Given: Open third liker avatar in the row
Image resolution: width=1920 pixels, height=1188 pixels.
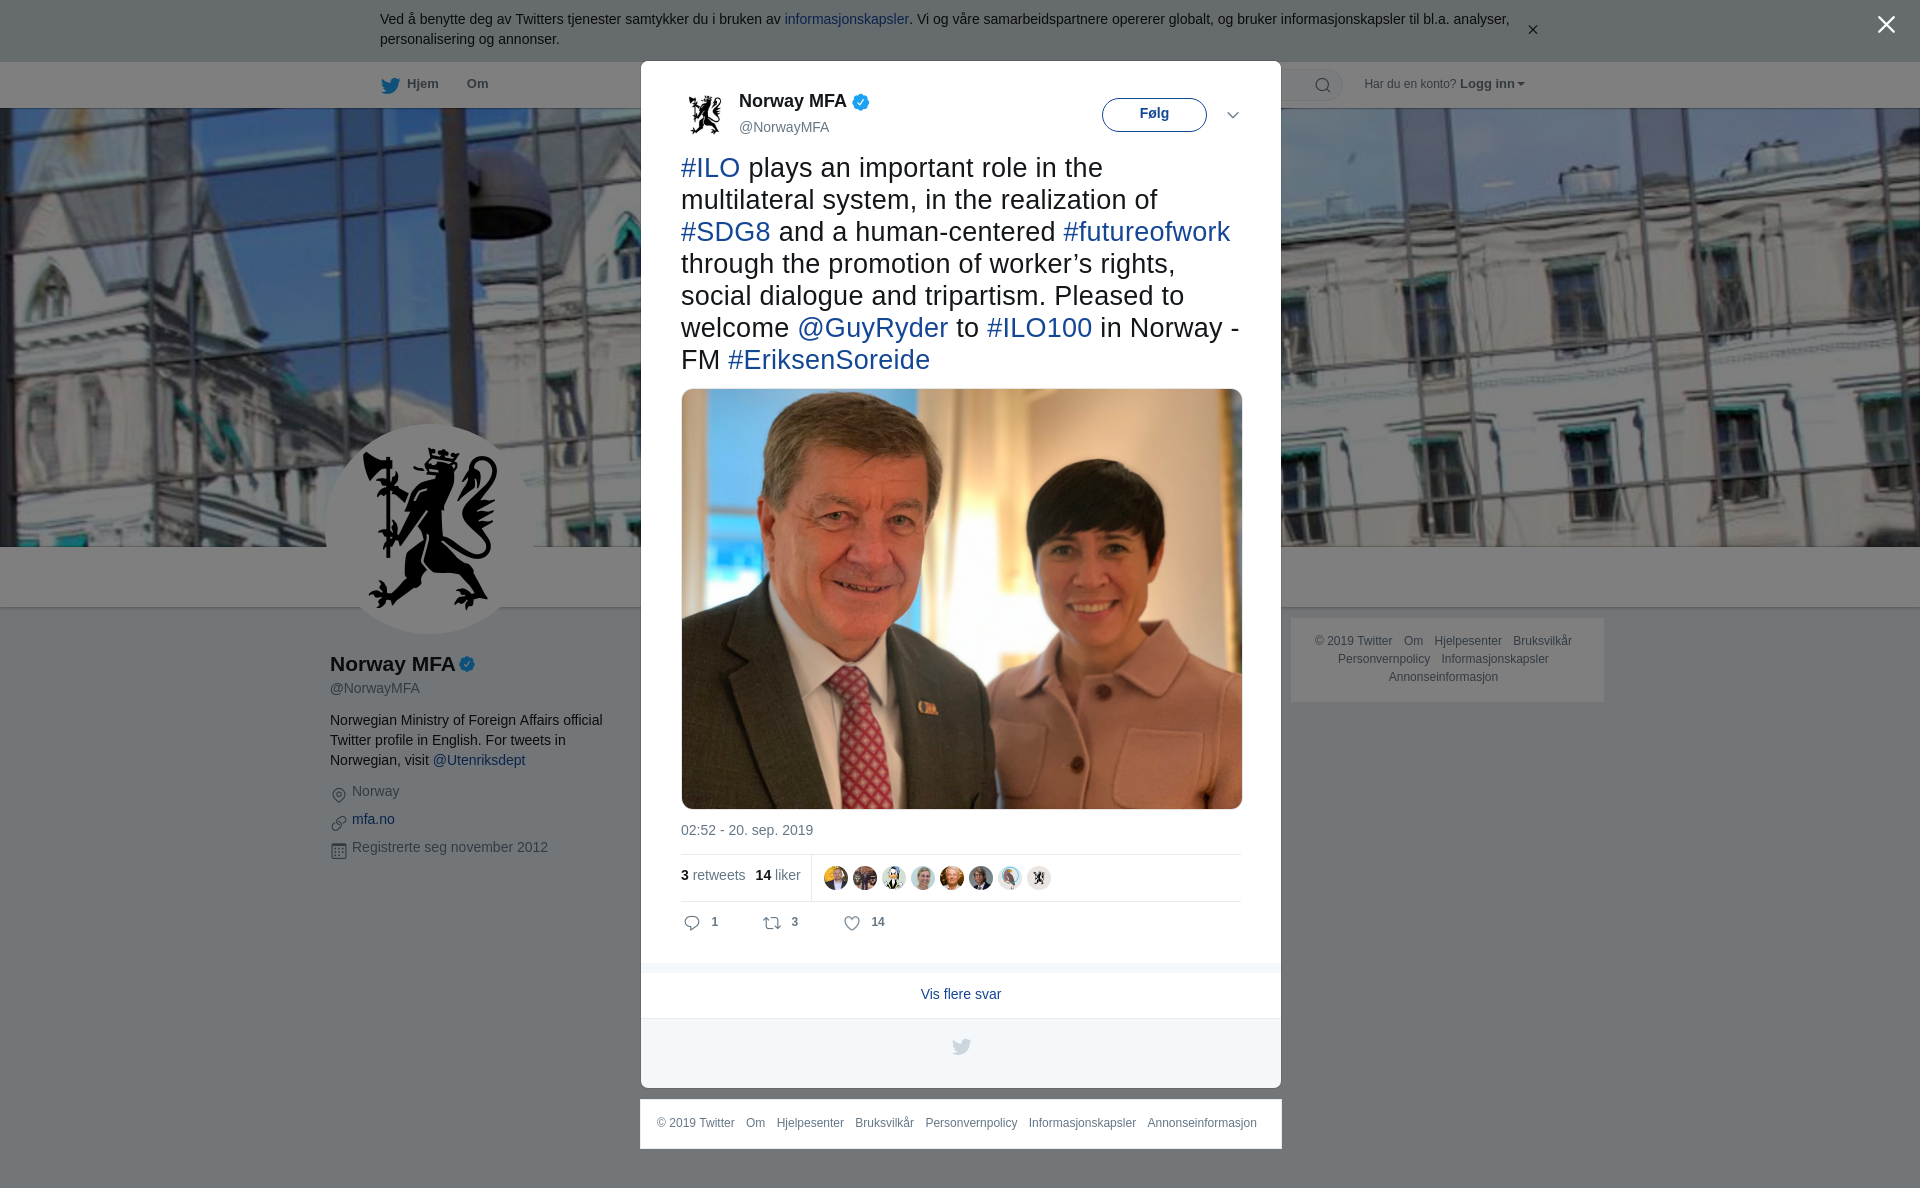Looking at the screenshot, I should tap(894, 878).
